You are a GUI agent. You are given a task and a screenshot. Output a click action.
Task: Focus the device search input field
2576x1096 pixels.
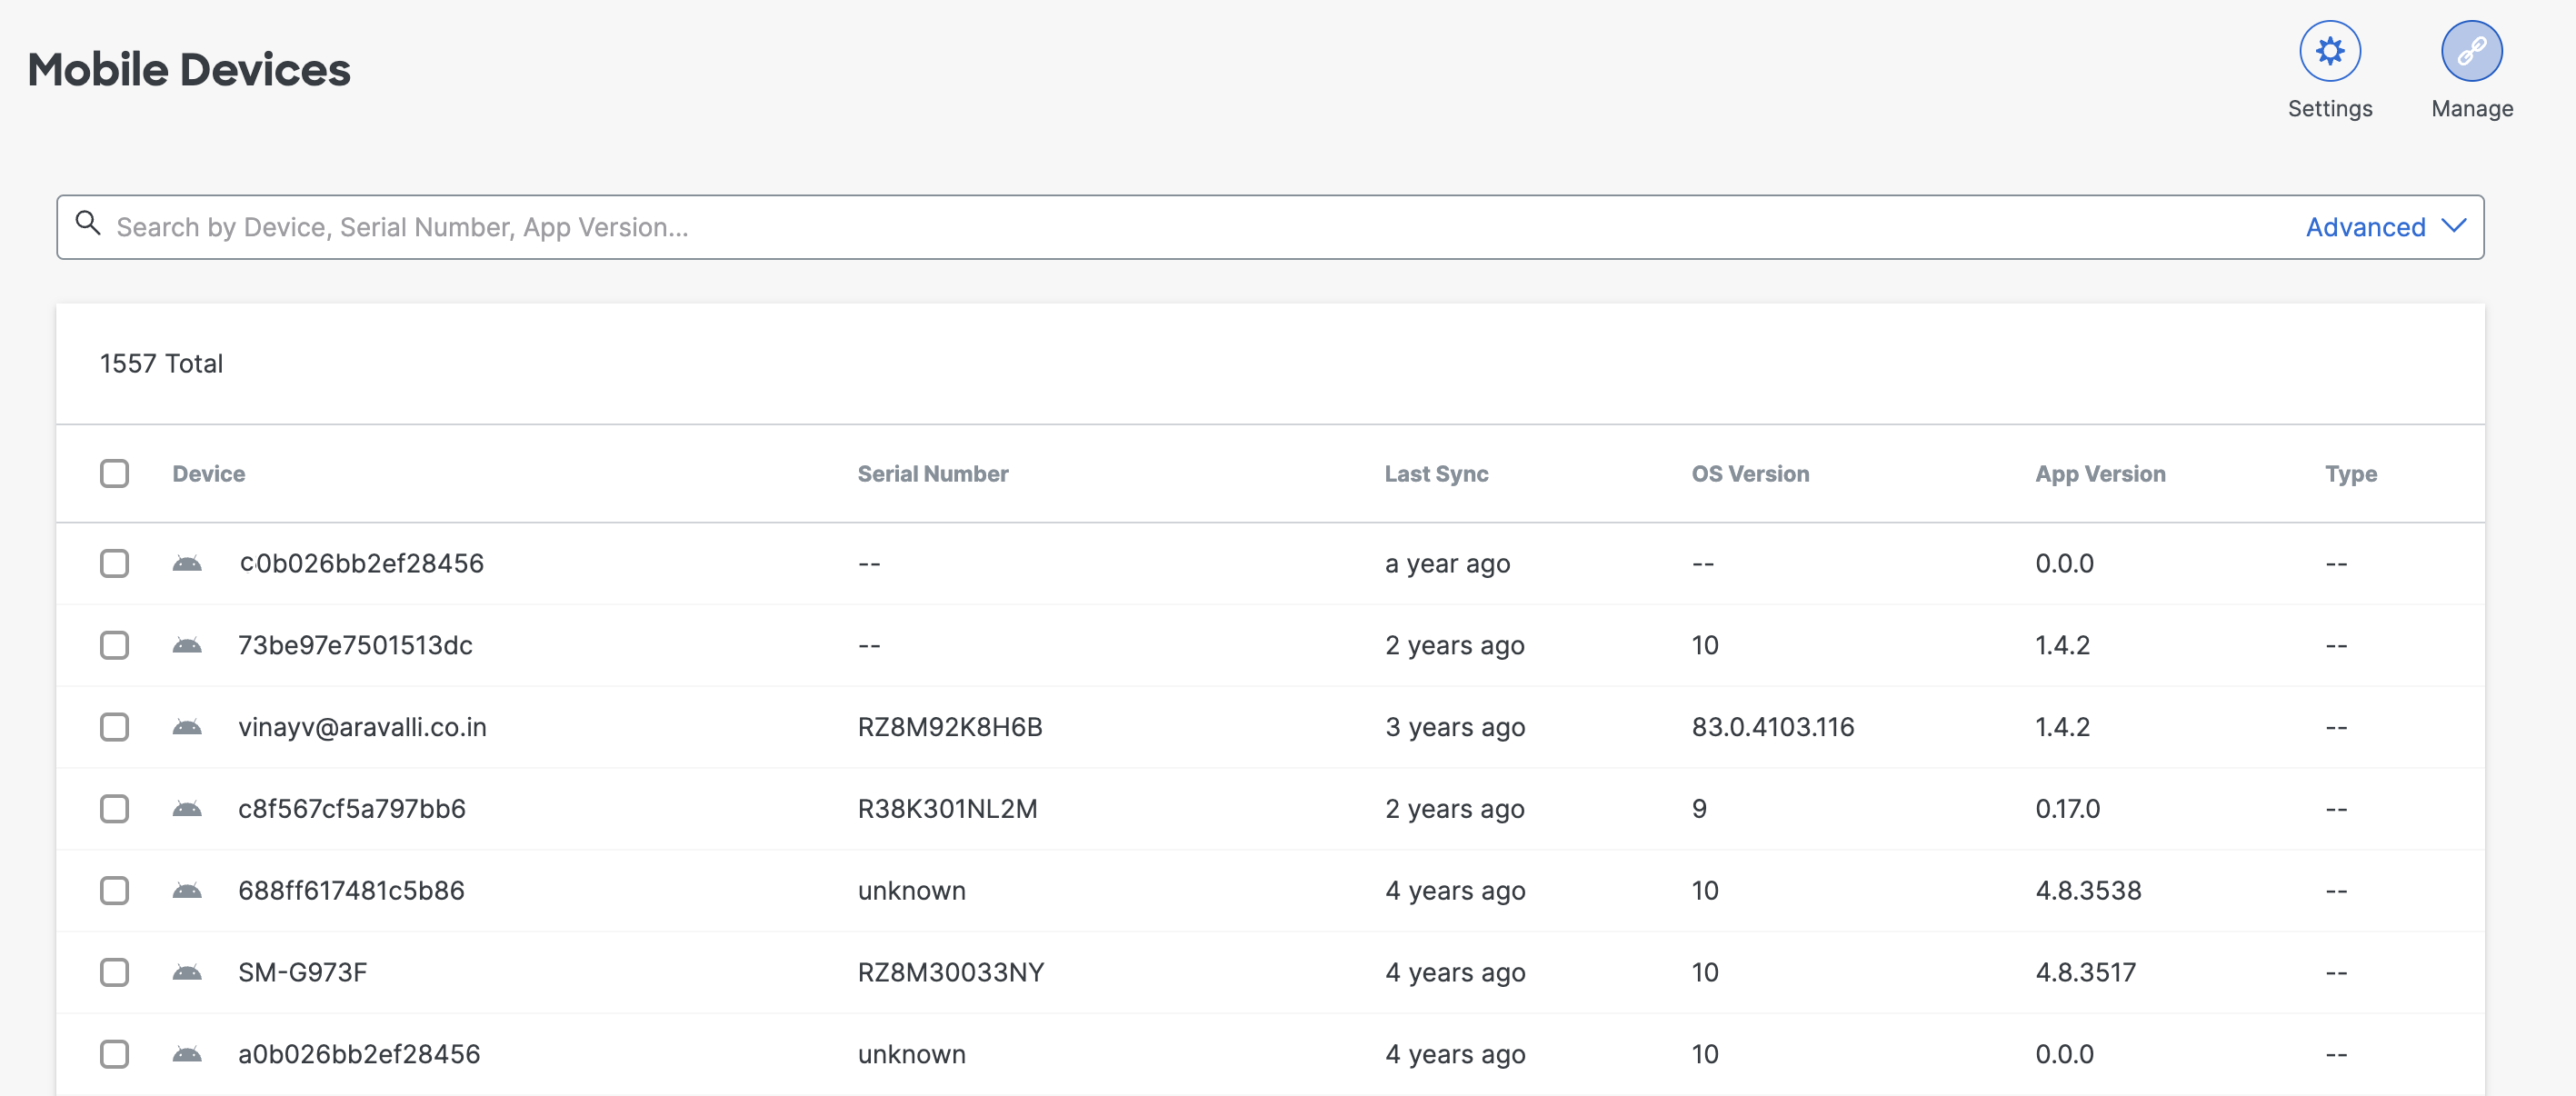1200,227
